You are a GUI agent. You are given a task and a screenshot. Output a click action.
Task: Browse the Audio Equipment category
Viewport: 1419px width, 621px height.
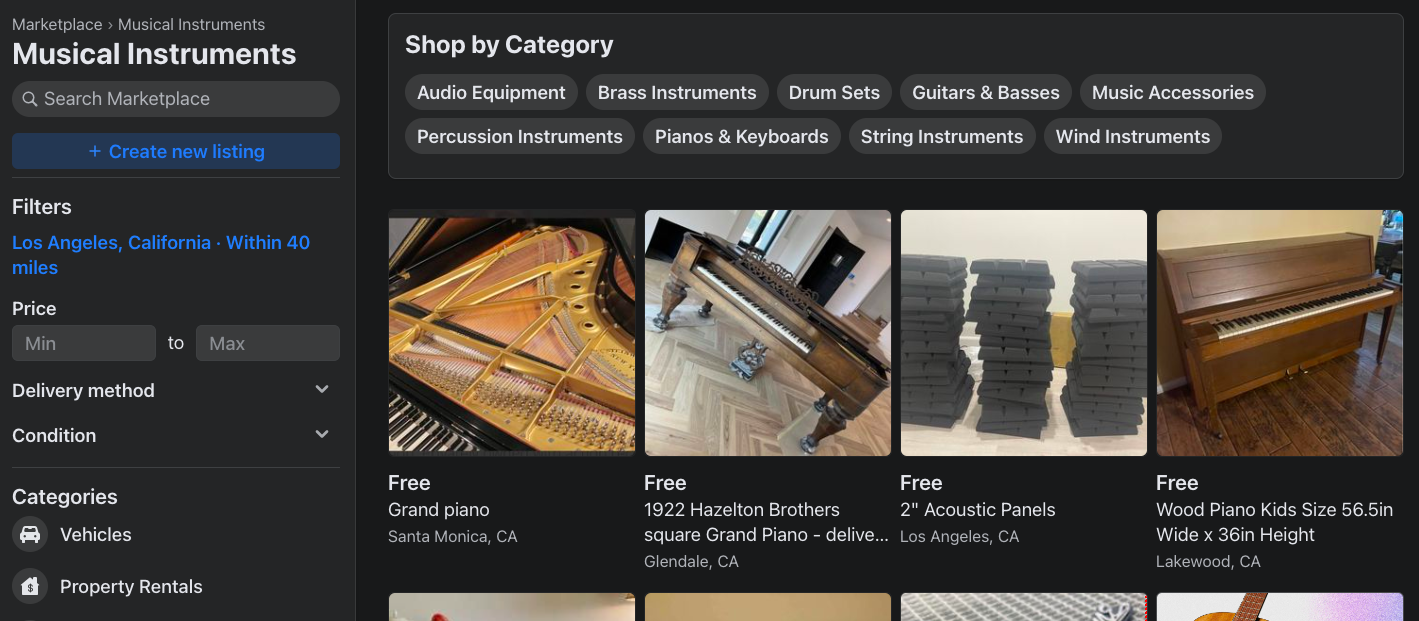click(491, 92)
